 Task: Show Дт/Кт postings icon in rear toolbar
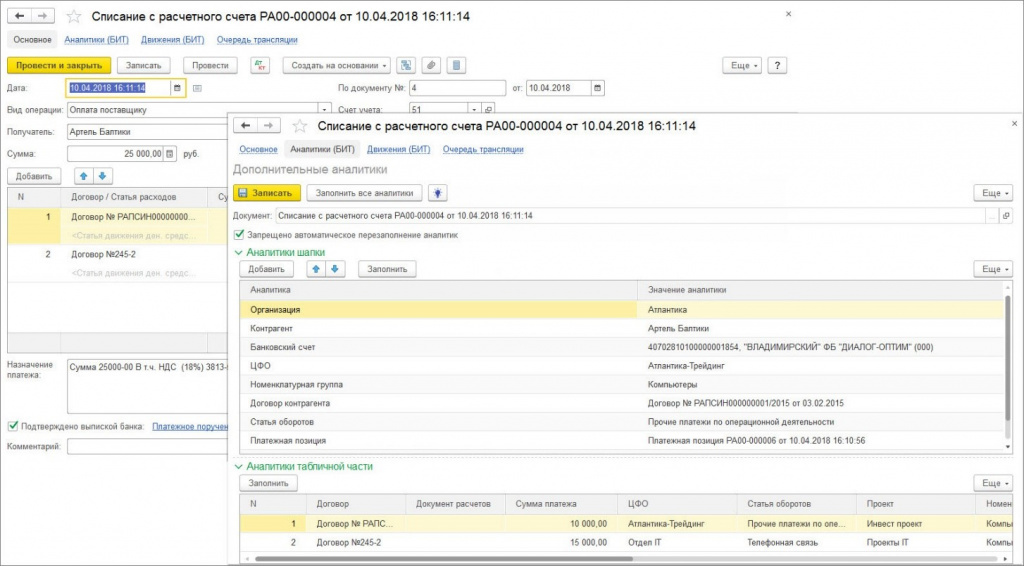(x=260, y=65)
